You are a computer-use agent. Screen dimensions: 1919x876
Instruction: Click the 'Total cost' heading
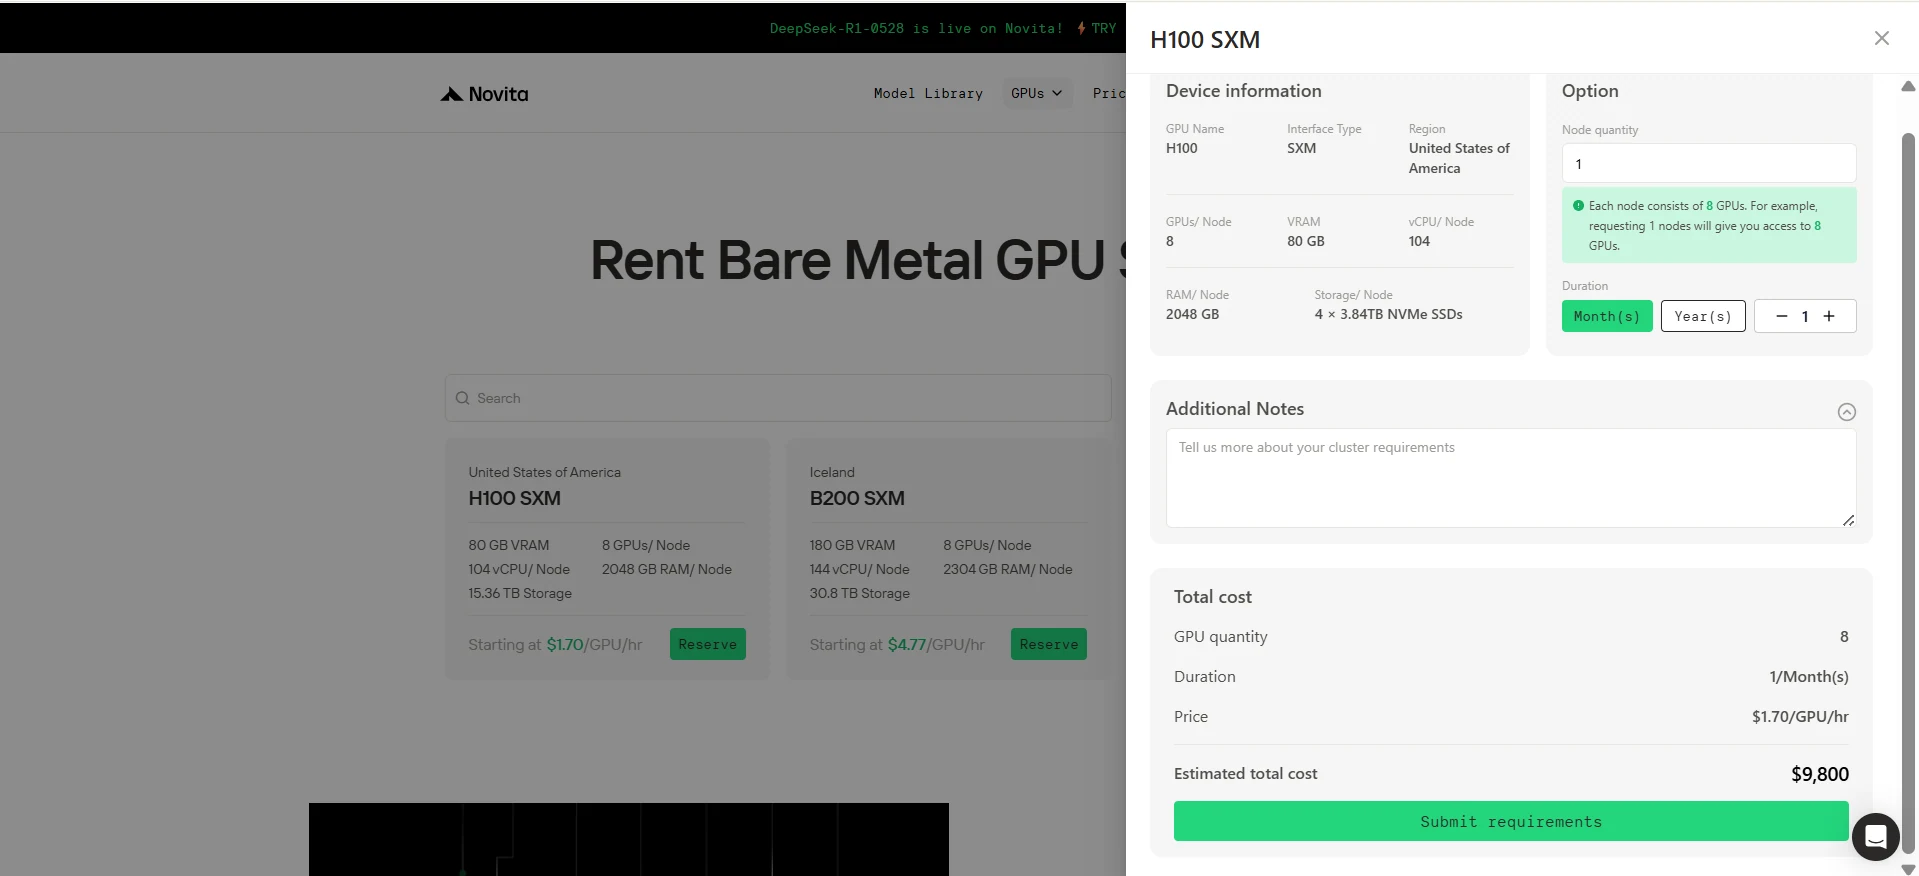pos(1213,597)
